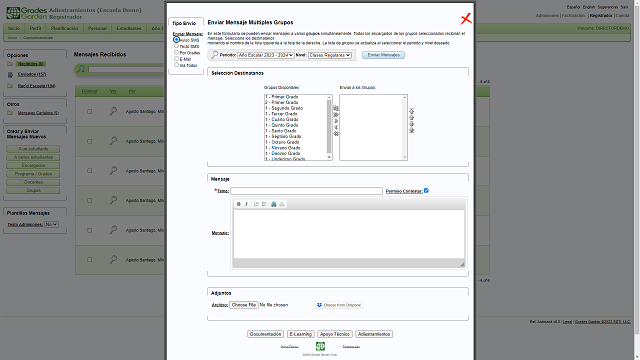The width and height of the screenshot is (640, 360).
Task: Click the double-right arrow between group lists
Action: point(336,115)
